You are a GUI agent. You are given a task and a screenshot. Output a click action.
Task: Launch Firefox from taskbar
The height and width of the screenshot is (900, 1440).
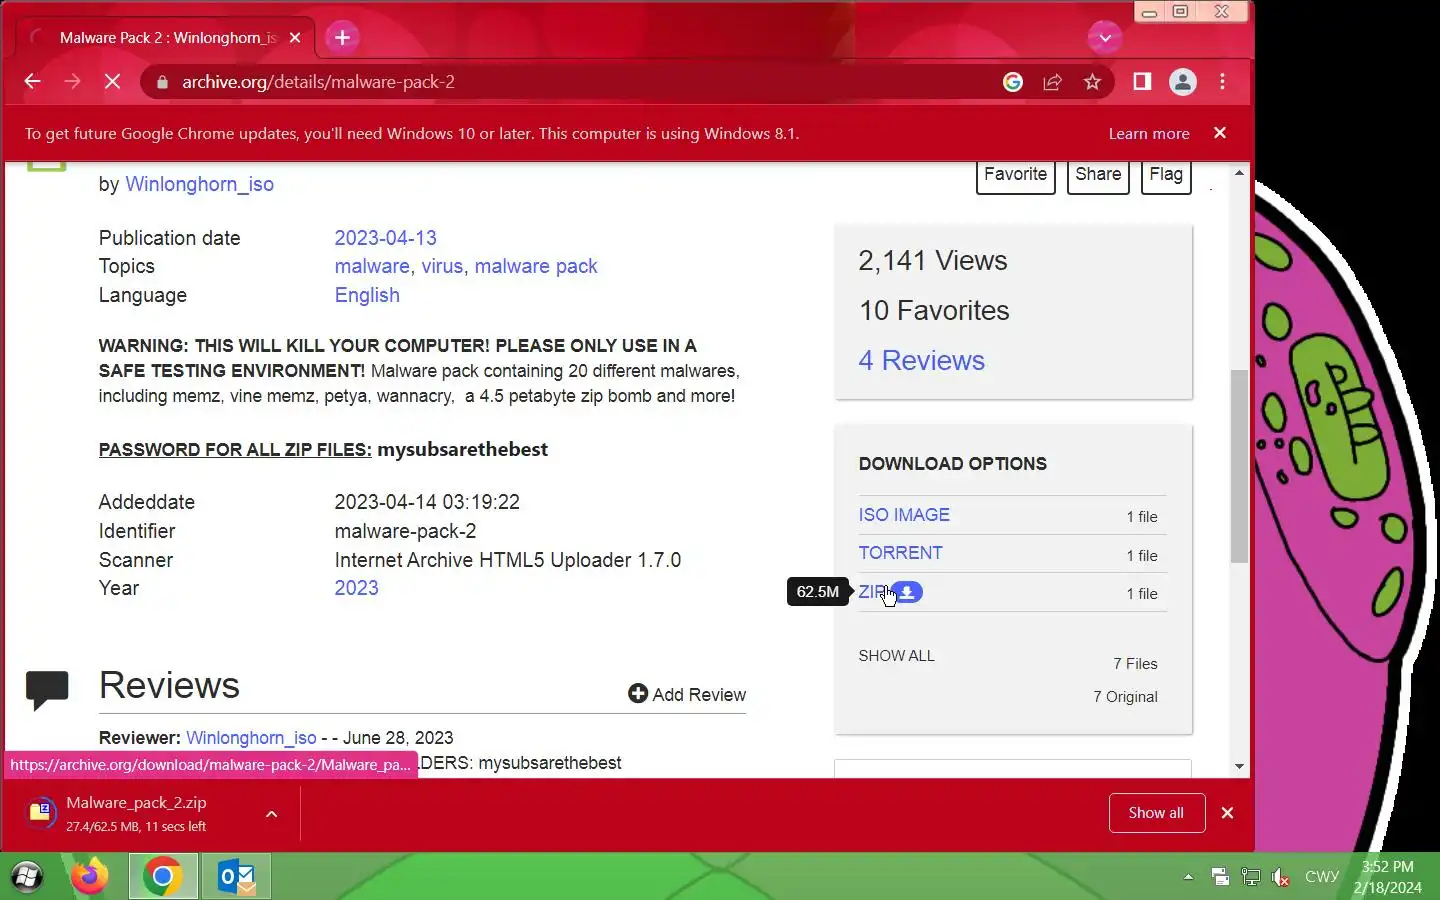coord(89,877)
